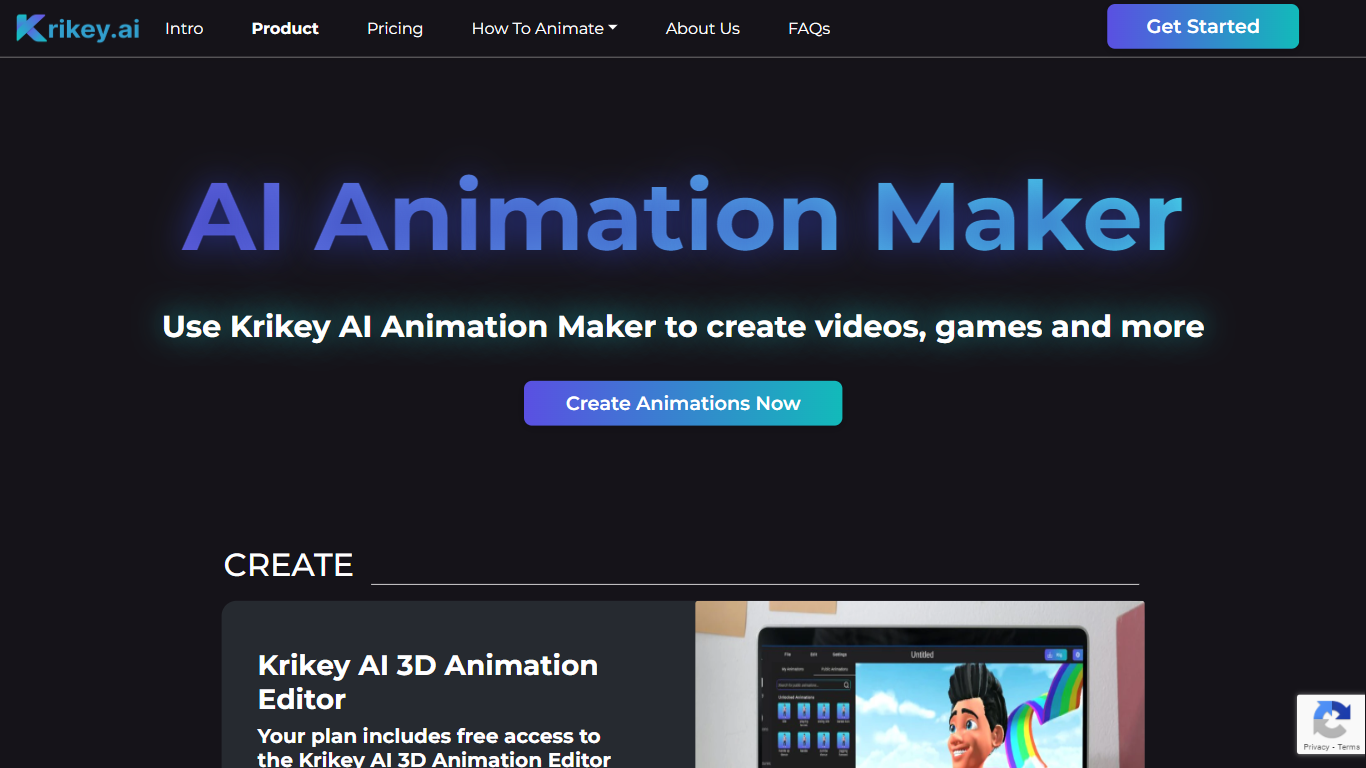Click the cartoon character's face in preview
1366x768 pixels.
click(x=972, y=728)
